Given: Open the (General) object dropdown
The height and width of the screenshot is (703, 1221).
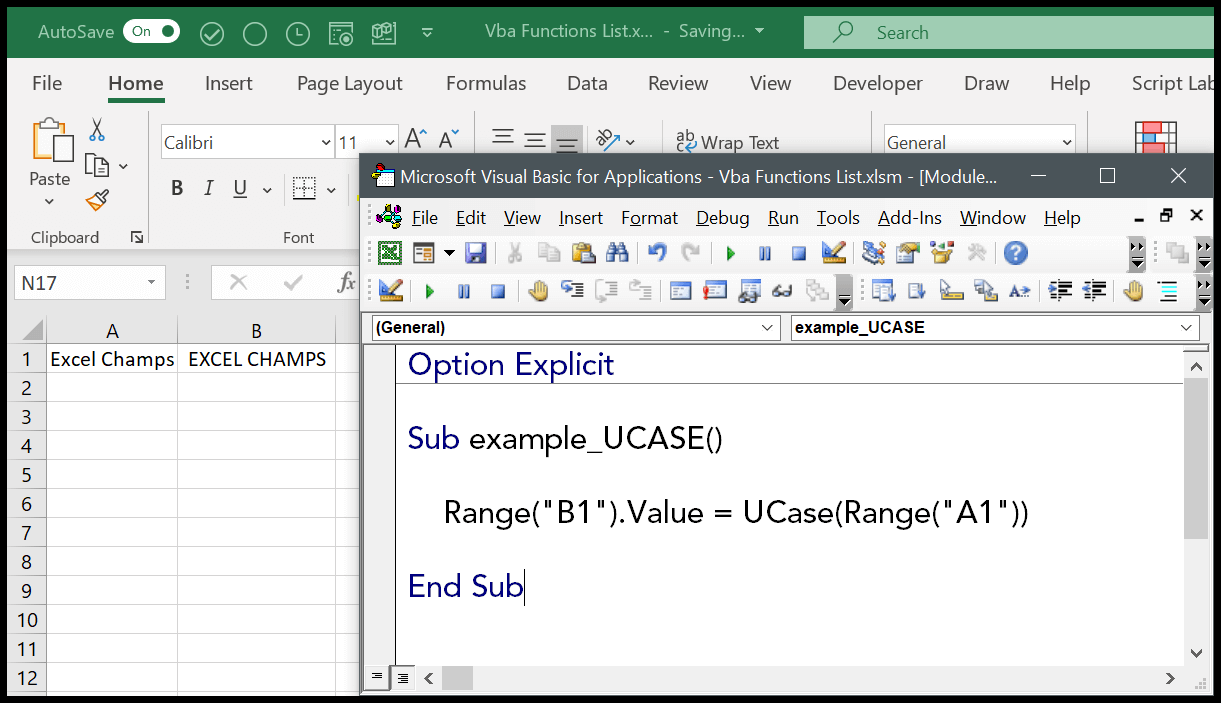Looking at the screenshot, I should pyautogui.click(x=770, y=327).
